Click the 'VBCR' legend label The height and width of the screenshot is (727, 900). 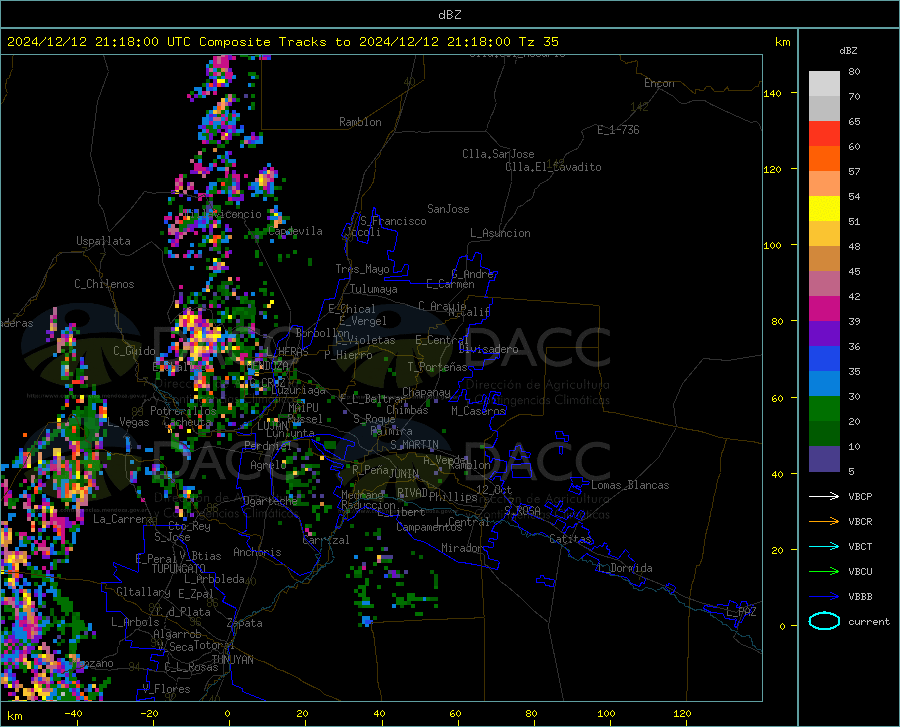860,522
